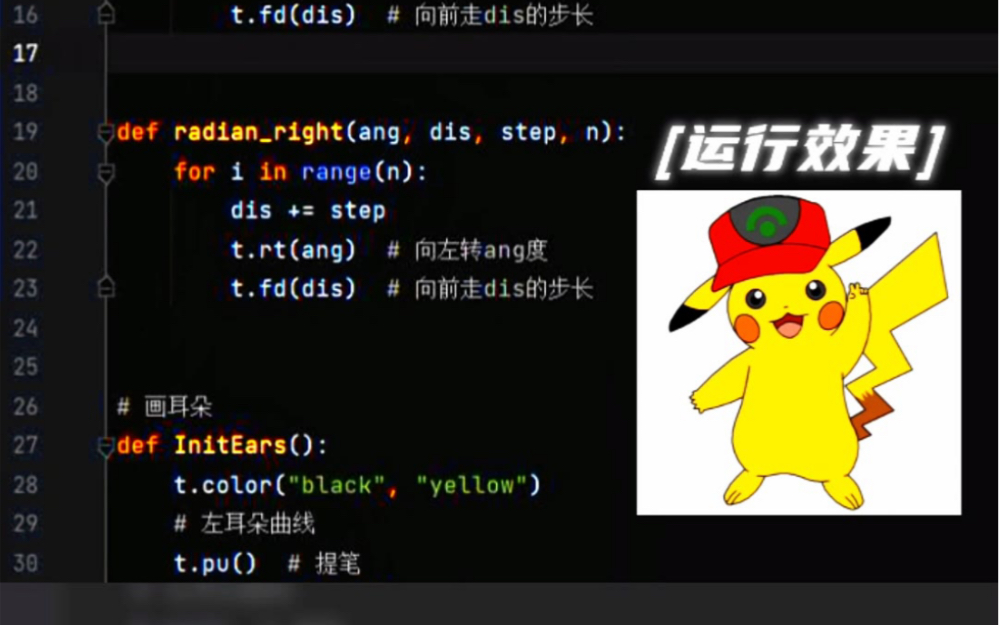Click the t.fd(dis) call on line 16
999x625 pixels.
click(293, 15)
